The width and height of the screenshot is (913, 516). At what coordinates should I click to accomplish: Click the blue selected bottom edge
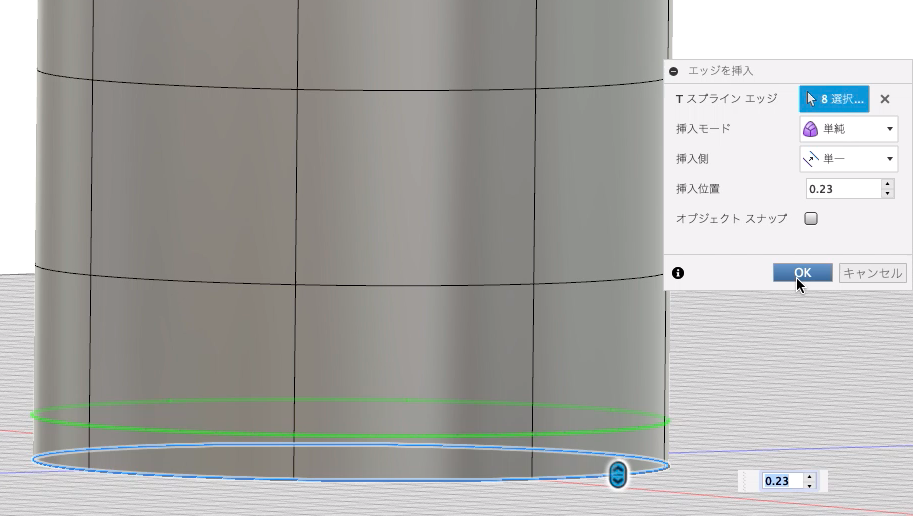349,480
